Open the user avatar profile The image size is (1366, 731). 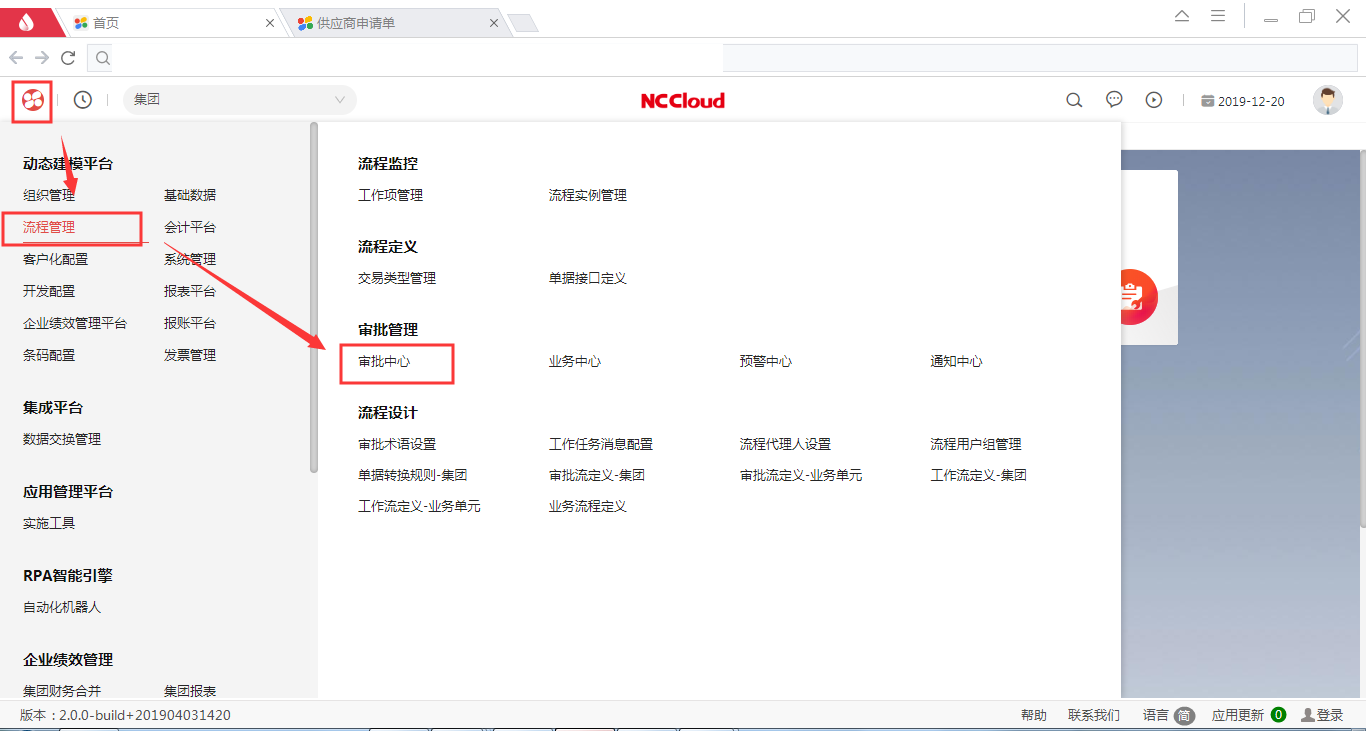[1327, 100]
